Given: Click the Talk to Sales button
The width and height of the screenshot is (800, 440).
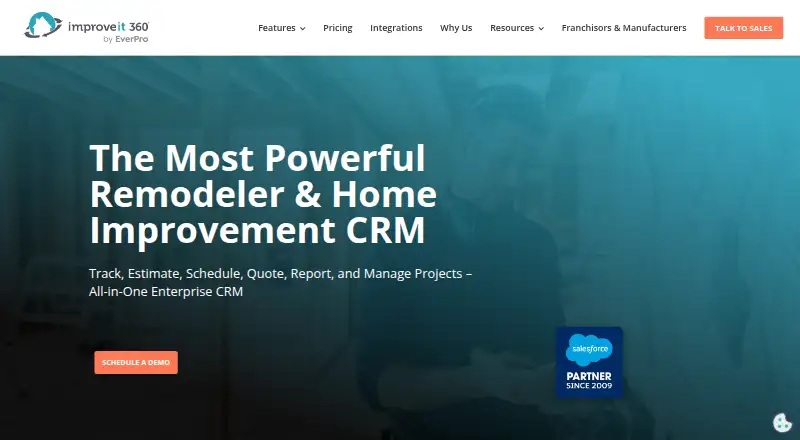Looking at the screenshot, I should tap(743, 28).
